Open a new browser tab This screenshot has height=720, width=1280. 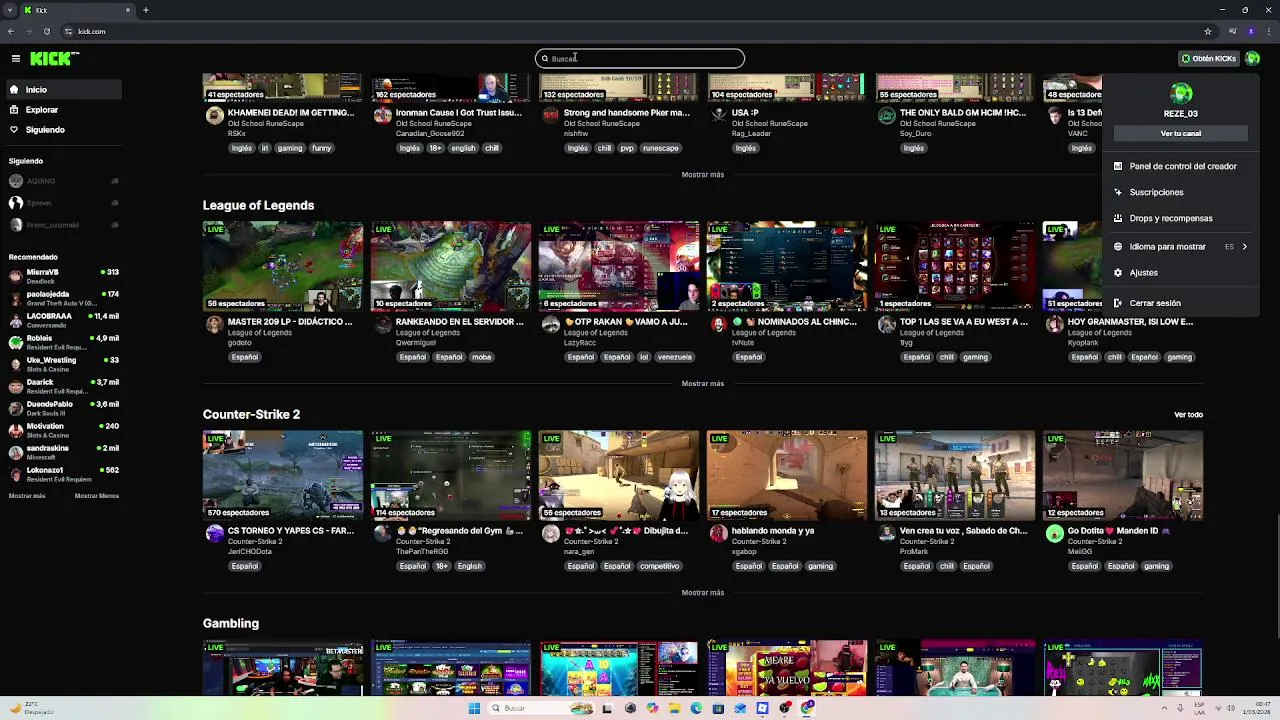tap(145, 10)
